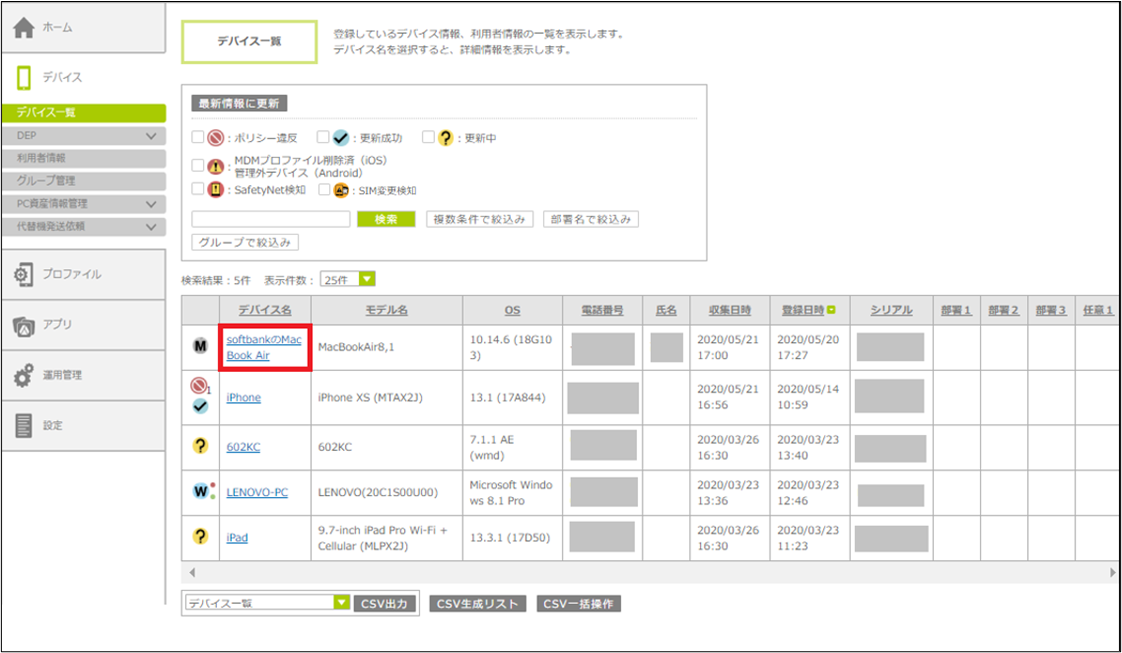
Task: Toggle the update success (更新成功) checkbox
Action: [323, 138]
